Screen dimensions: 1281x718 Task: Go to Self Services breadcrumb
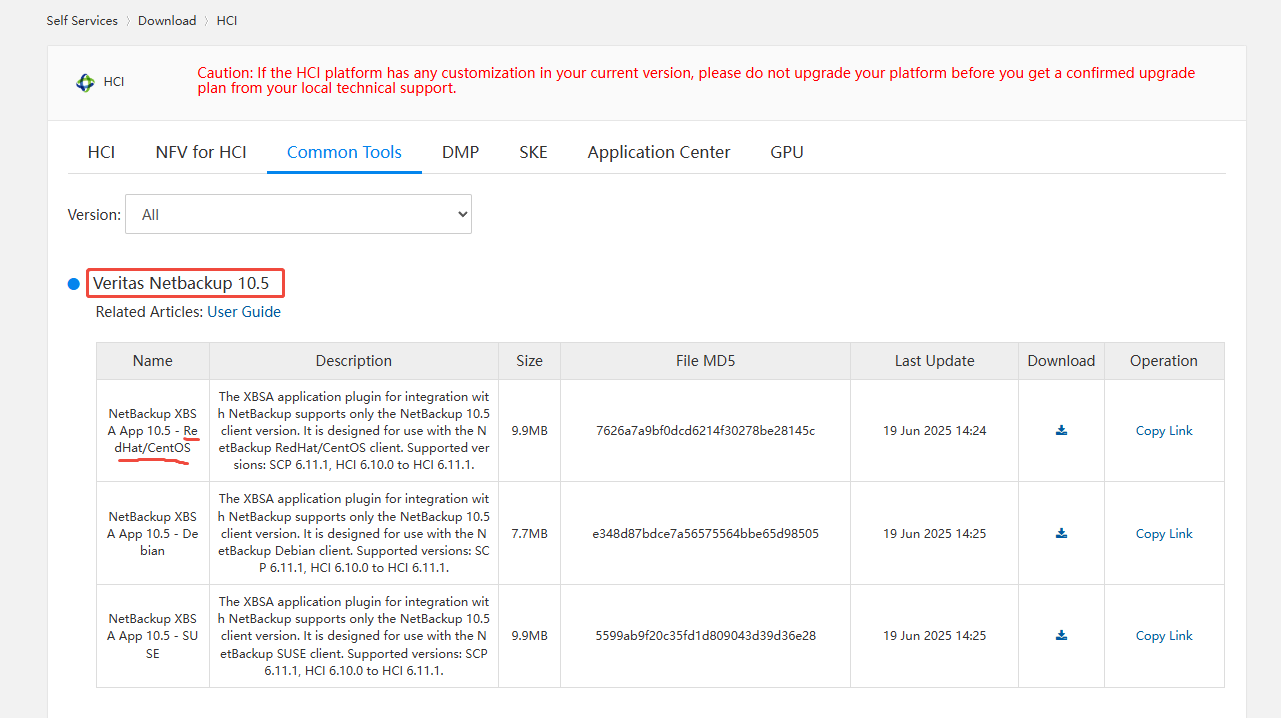click(82, 20)
